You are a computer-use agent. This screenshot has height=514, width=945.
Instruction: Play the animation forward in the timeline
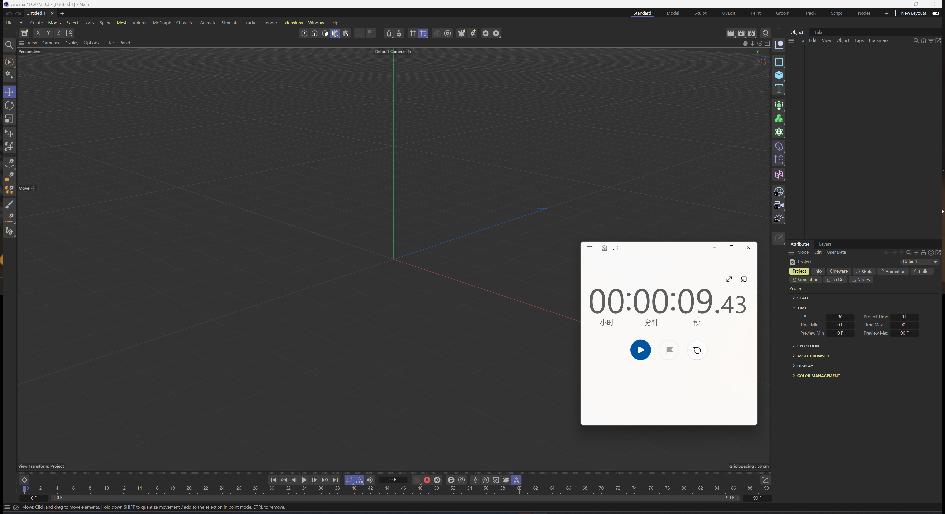point(304,480)
